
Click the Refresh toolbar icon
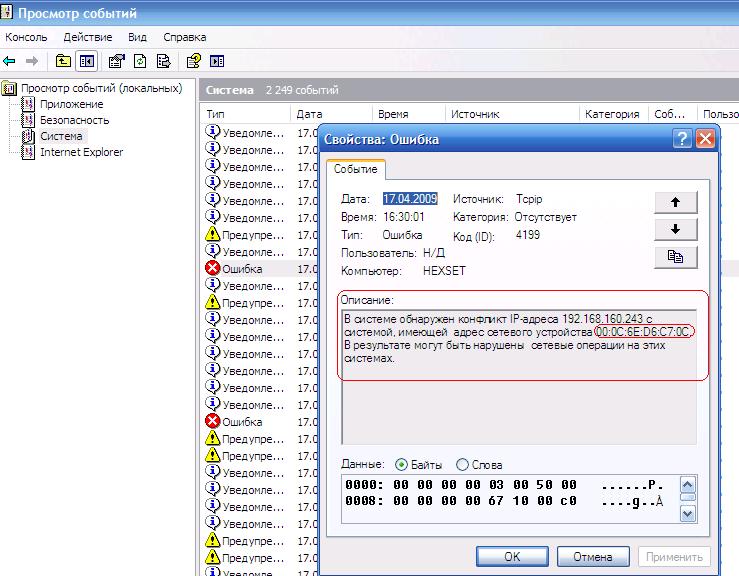pos(140,60)
